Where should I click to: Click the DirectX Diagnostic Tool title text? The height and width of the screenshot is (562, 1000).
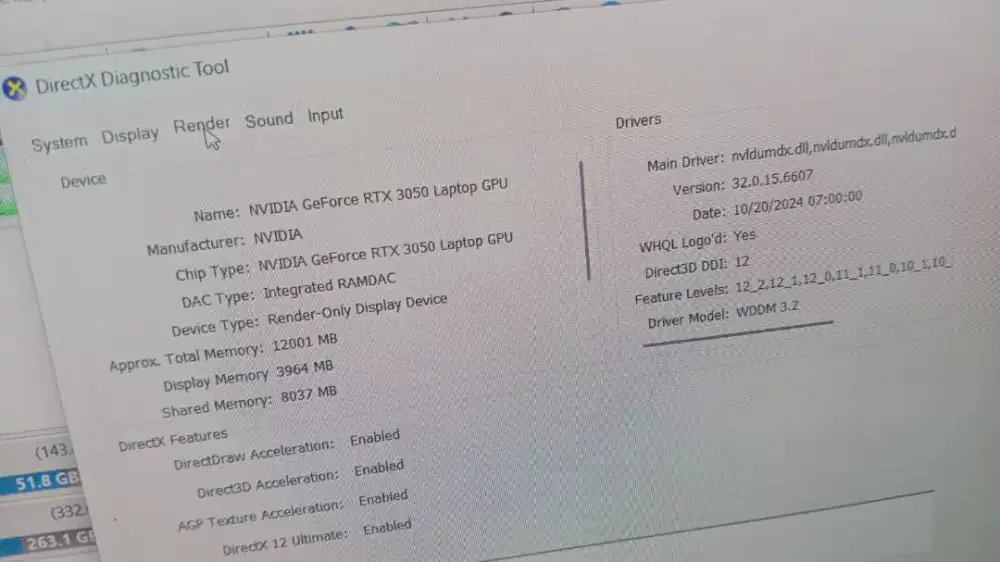(132, 76)
